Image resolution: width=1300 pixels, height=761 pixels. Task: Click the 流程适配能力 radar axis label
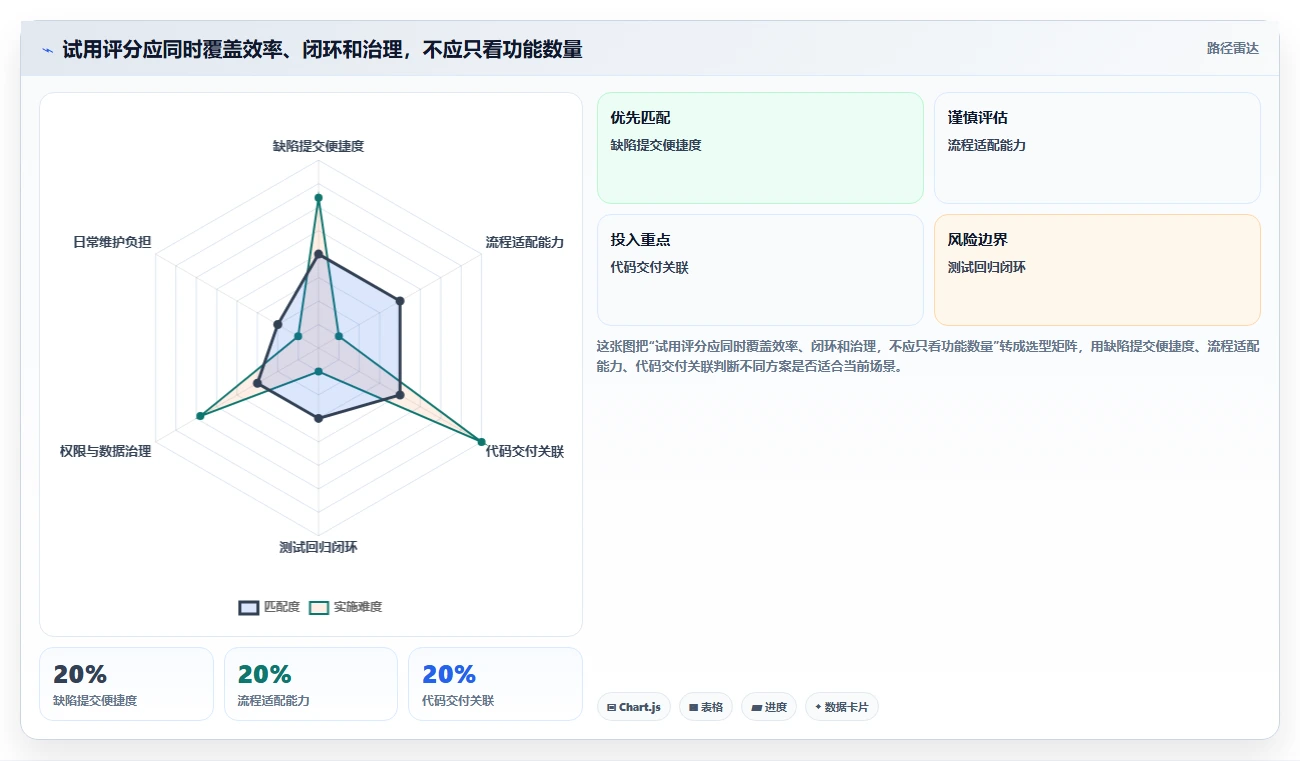click(525, 242)
